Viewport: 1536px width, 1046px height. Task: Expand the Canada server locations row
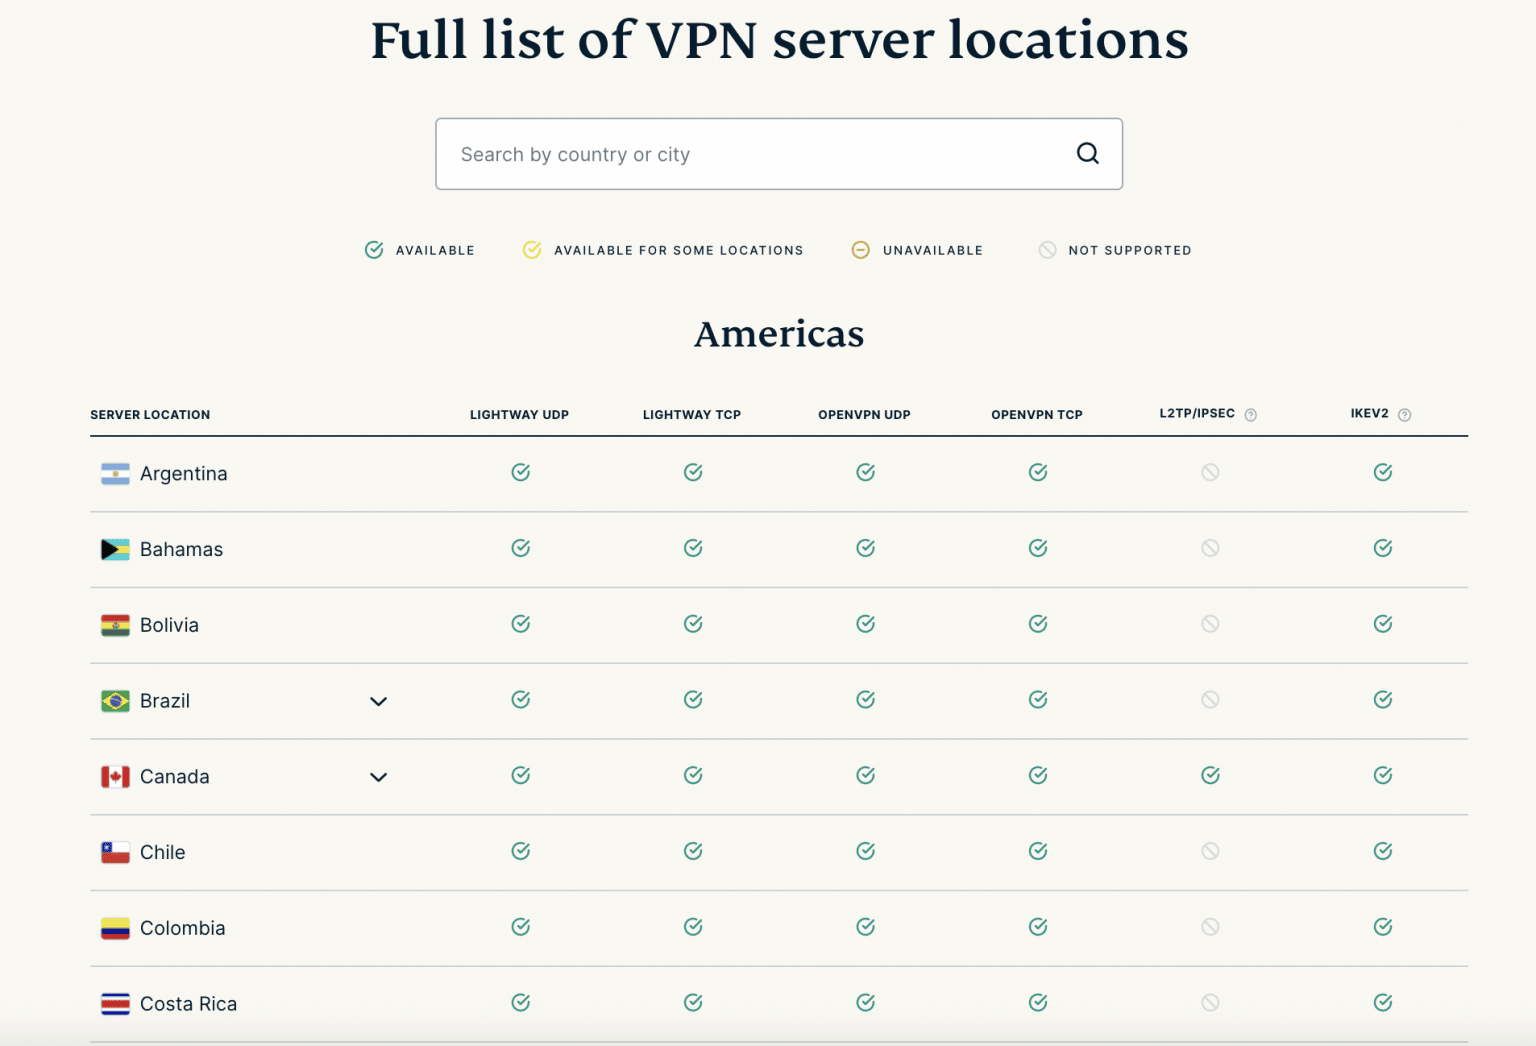click(x=378, y=777)
